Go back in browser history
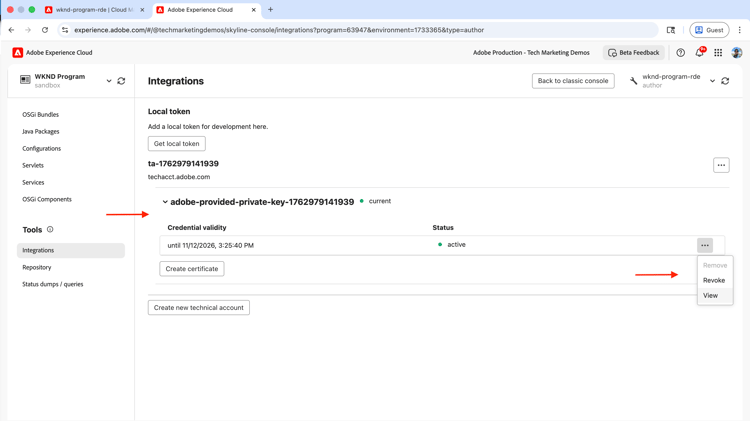Viewport: 750px width, 421px height. coord(11,30)
